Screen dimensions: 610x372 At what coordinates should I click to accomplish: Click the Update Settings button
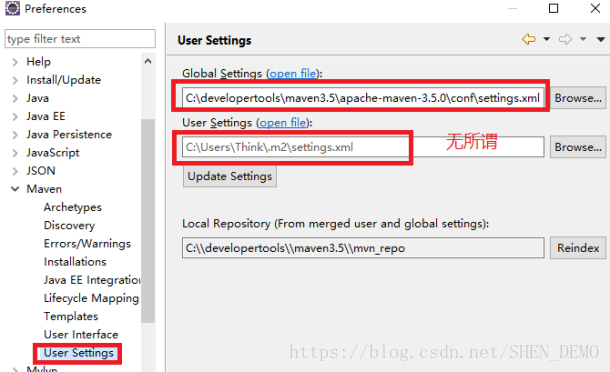pos(230,176)
